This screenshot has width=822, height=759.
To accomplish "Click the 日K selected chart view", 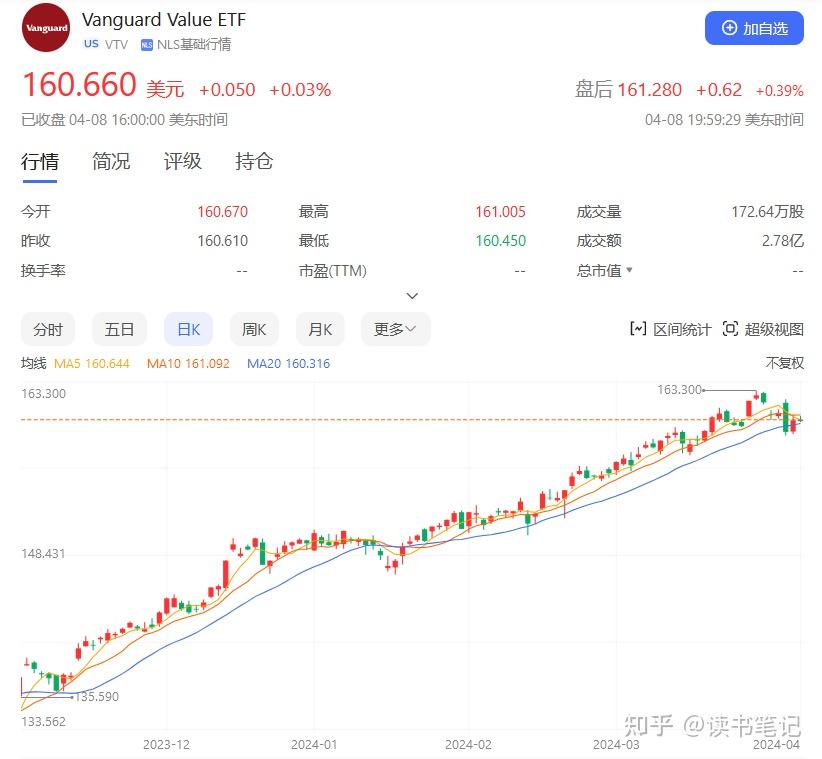I will [x=188, y=329].
